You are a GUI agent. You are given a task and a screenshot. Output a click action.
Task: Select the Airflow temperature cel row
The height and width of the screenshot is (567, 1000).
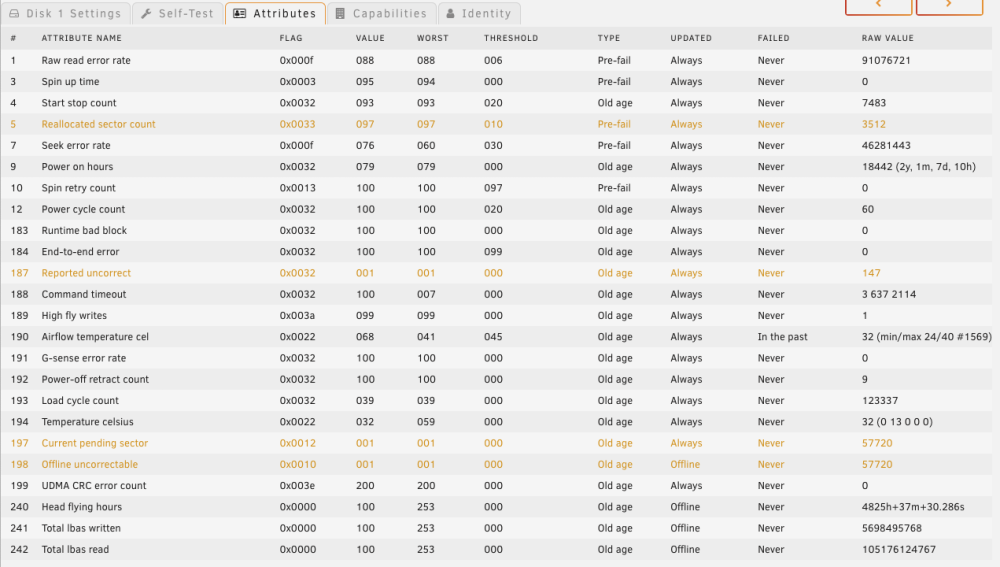pos(496,337)
